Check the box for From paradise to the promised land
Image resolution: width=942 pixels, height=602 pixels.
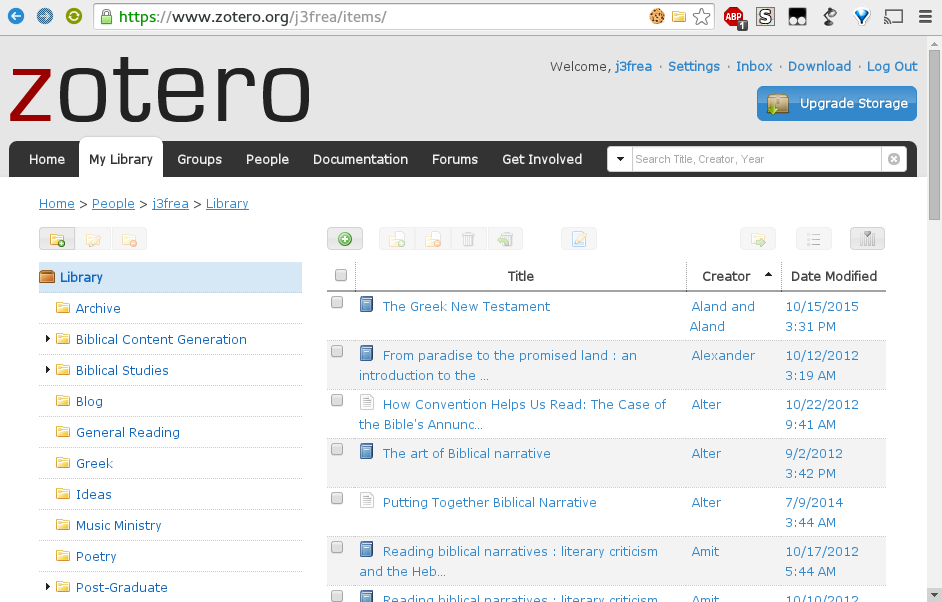[x=337, y=351]
